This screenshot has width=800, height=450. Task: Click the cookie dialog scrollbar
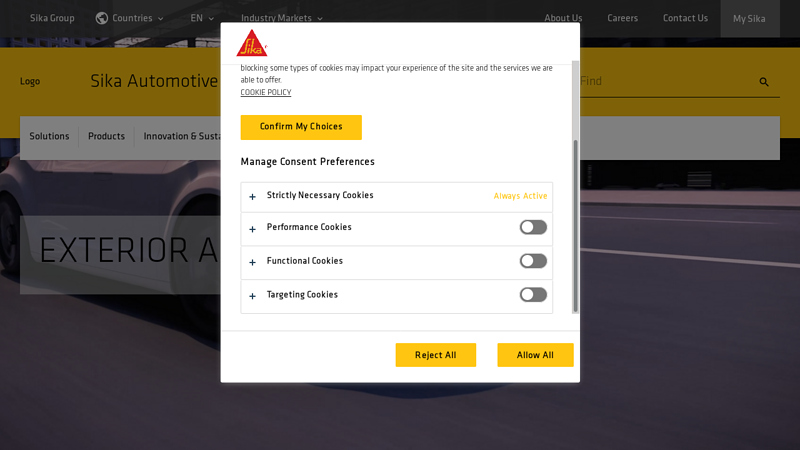click(x=575, y=225)
